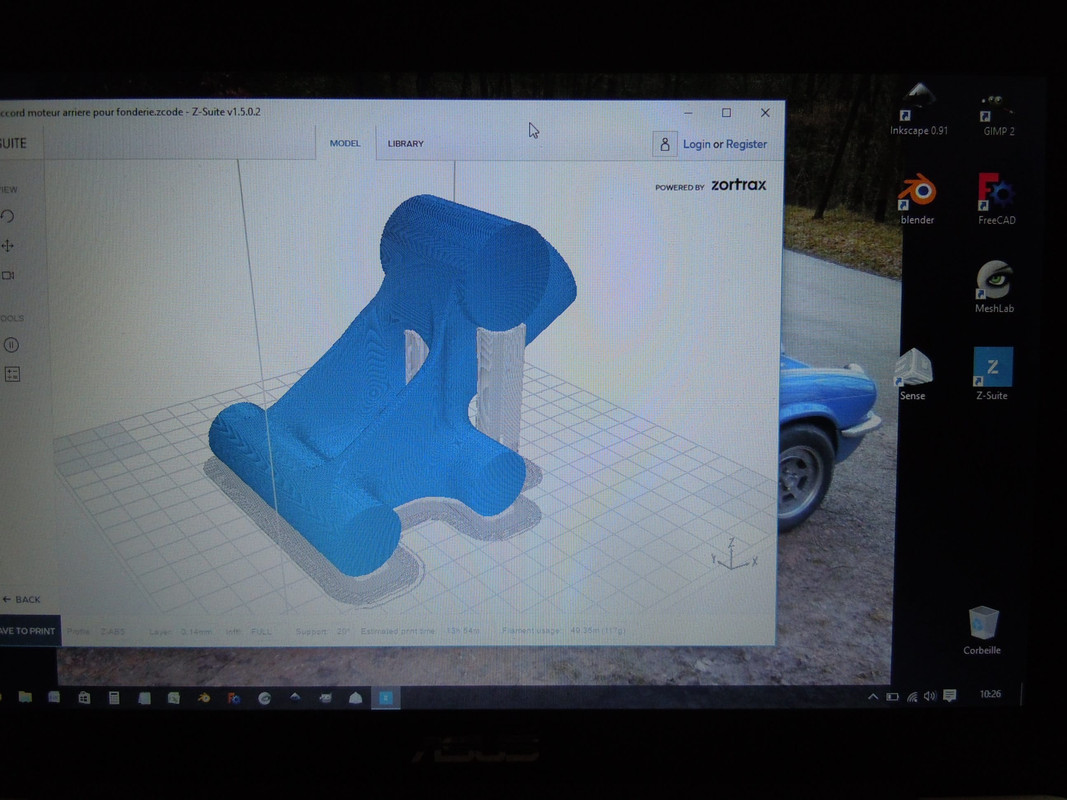Maximize the Z-Suite window
Viewport: 1067px width, 800px height.
coord(727,113)
